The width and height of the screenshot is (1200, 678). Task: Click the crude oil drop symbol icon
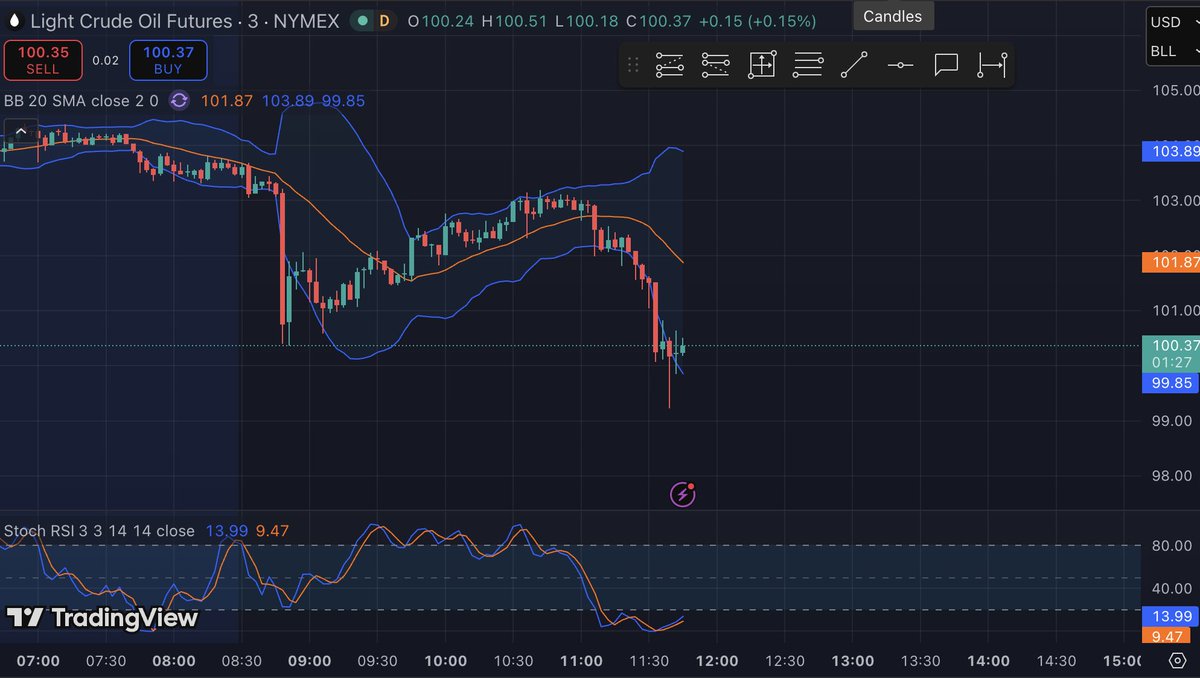tap(12, 21)
